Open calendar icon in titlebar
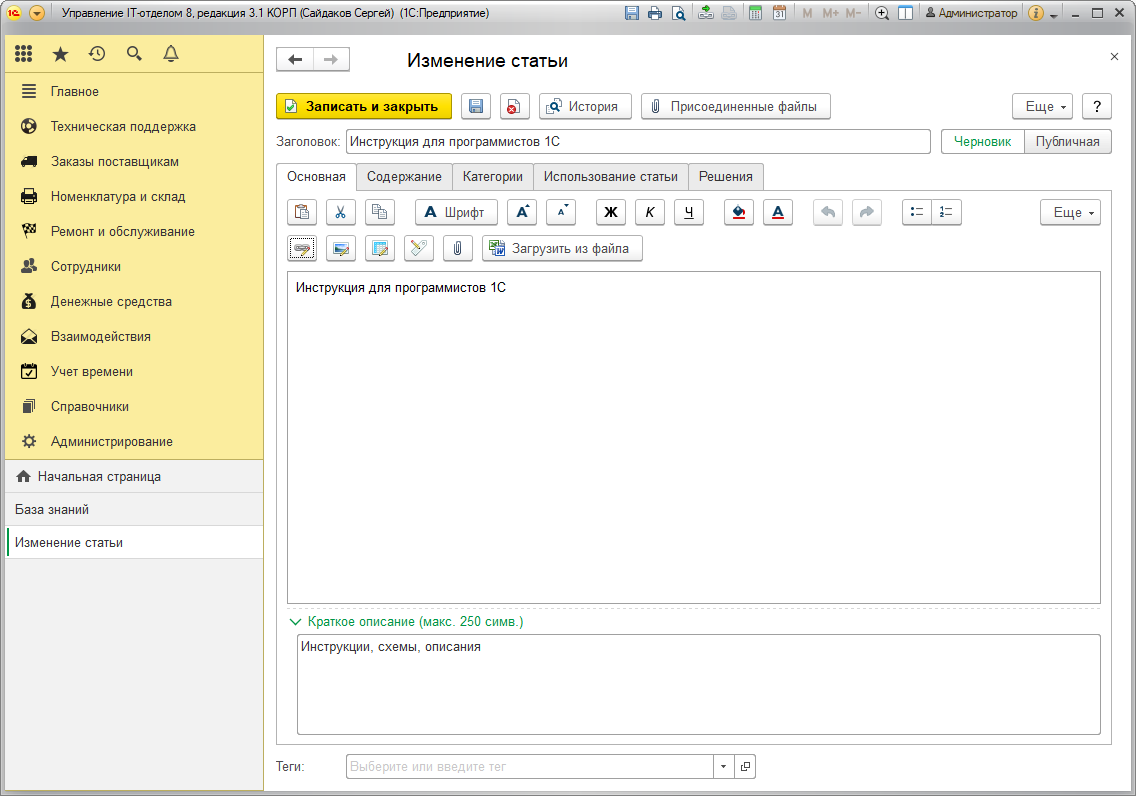This screenshot has width=1136, height=796. click(779, 13)
